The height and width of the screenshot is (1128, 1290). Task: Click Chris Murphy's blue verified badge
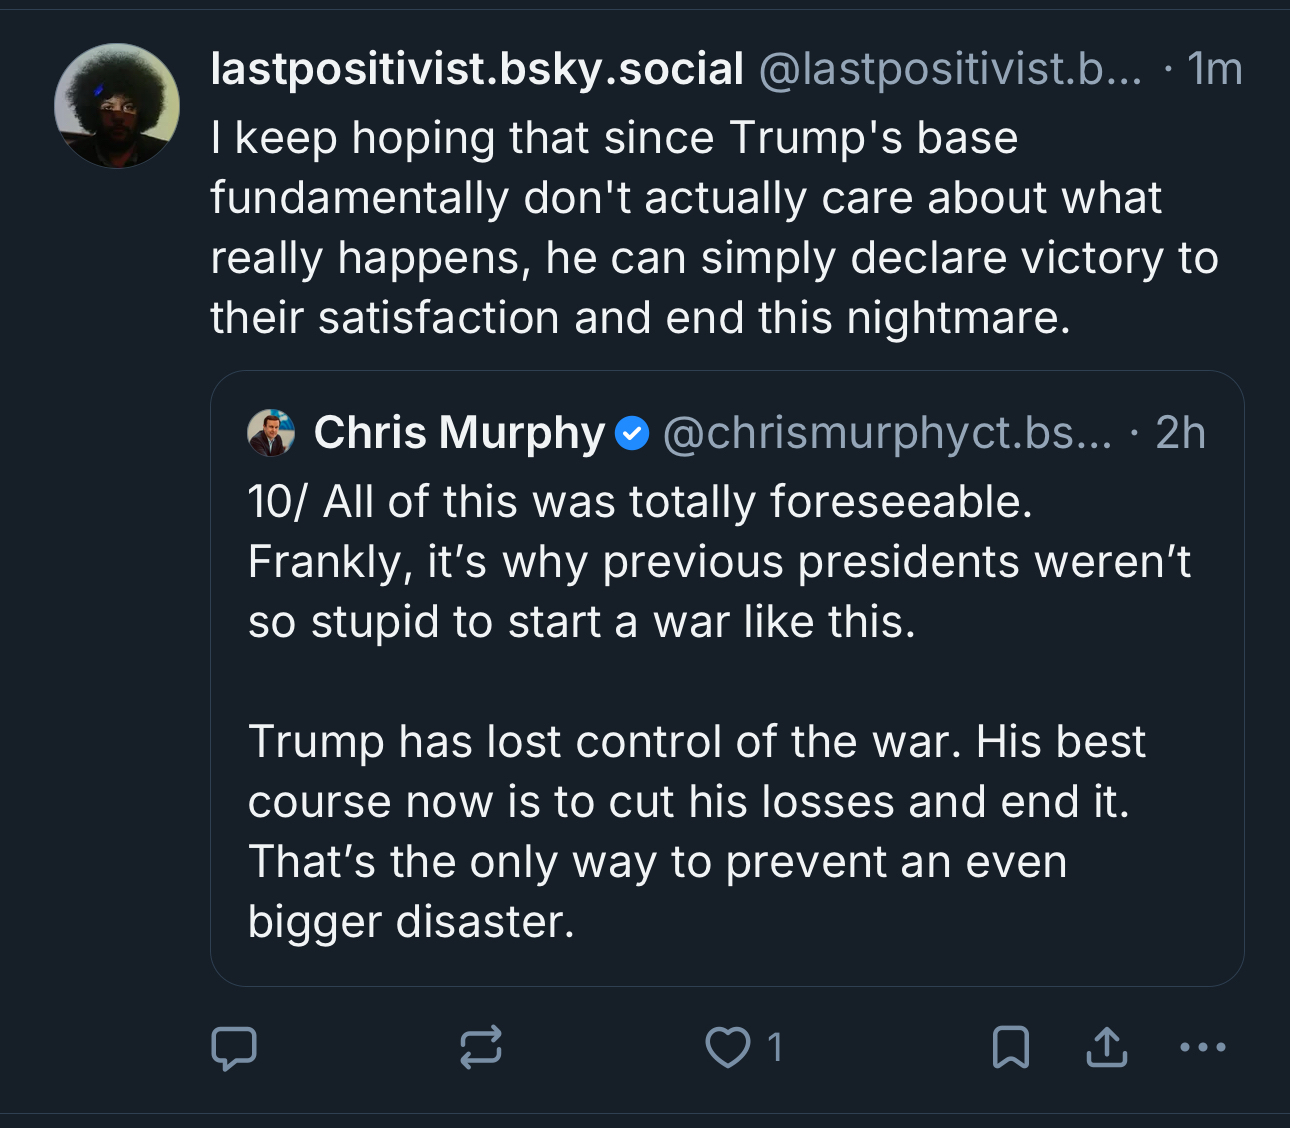(x=631, y=434)
